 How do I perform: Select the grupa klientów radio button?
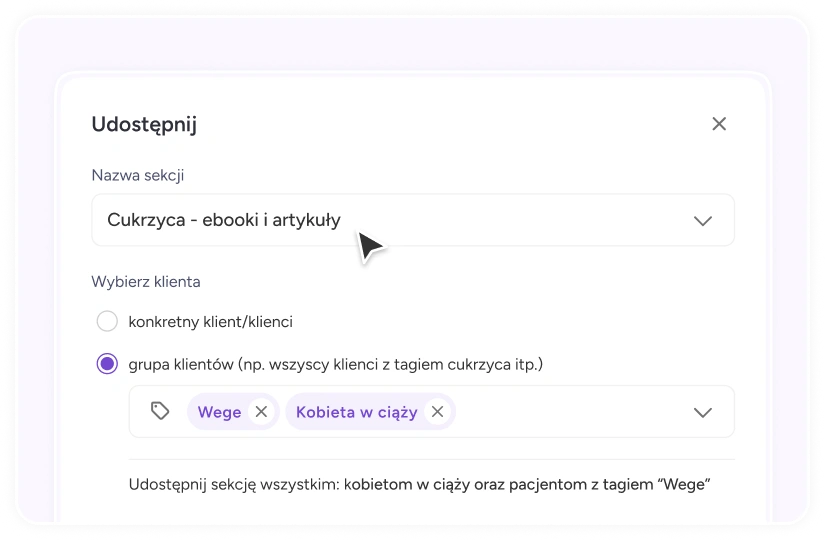tap(107, 364)
